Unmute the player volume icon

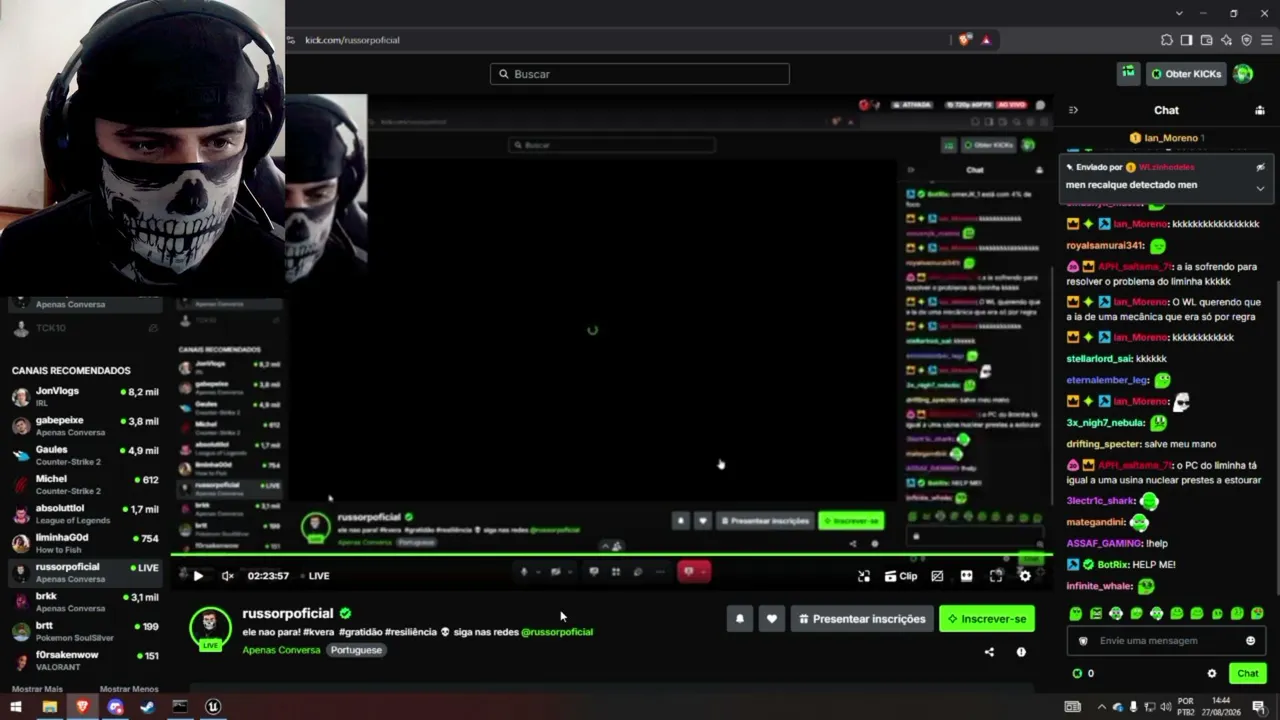coord(227,576)
